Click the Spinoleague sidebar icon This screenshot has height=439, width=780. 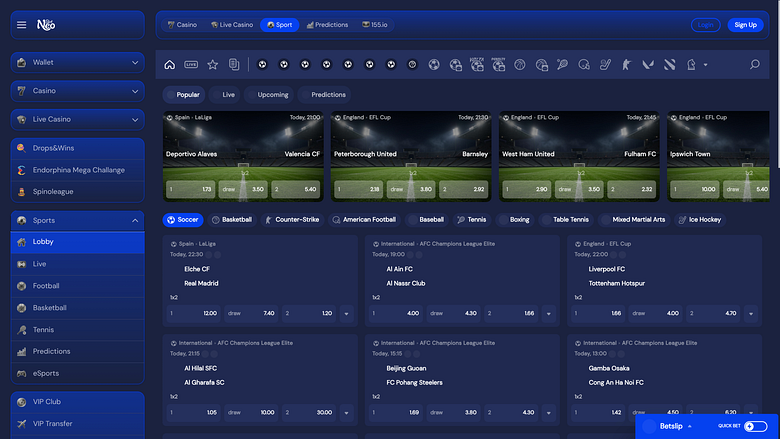(21, 191)
